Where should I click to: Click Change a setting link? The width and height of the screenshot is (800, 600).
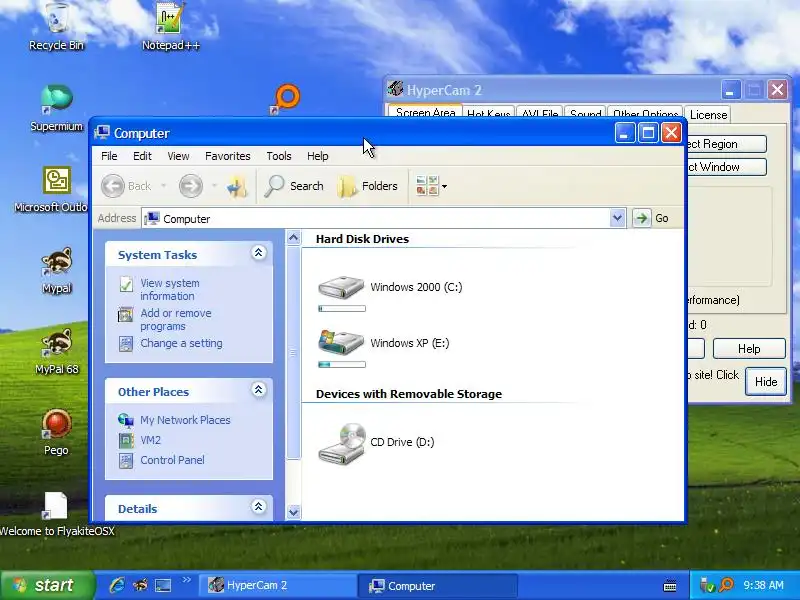pos(181,343)
